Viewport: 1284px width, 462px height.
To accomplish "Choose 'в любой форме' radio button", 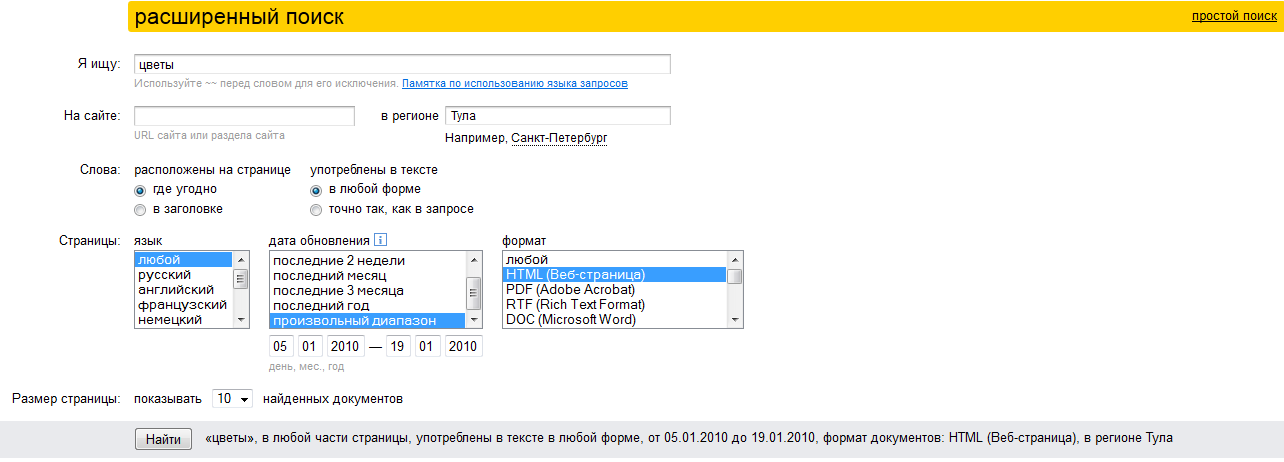I will click(316, 190).
